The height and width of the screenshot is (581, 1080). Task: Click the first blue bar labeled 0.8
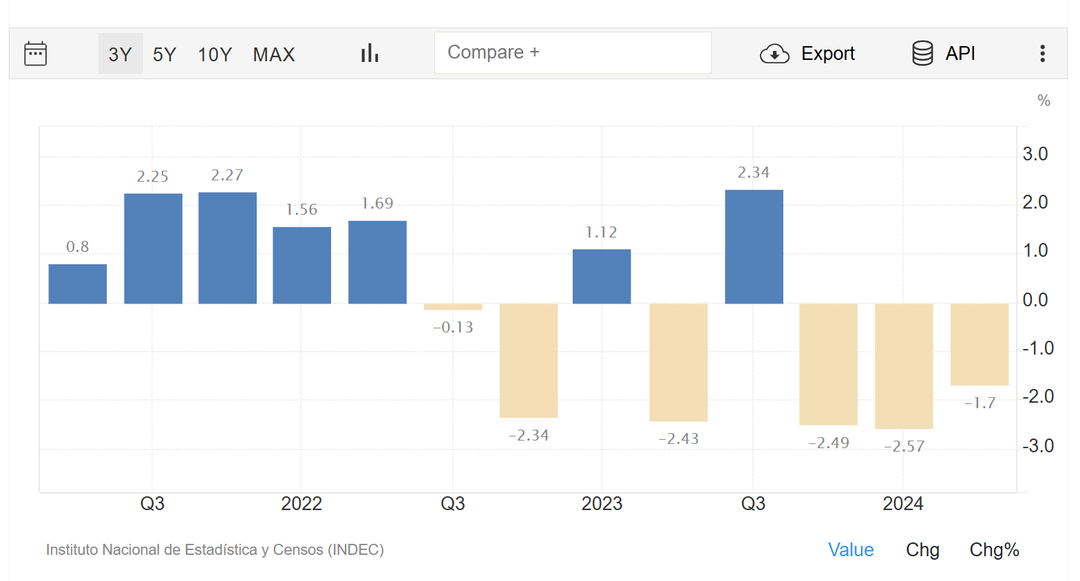point(78,284)
